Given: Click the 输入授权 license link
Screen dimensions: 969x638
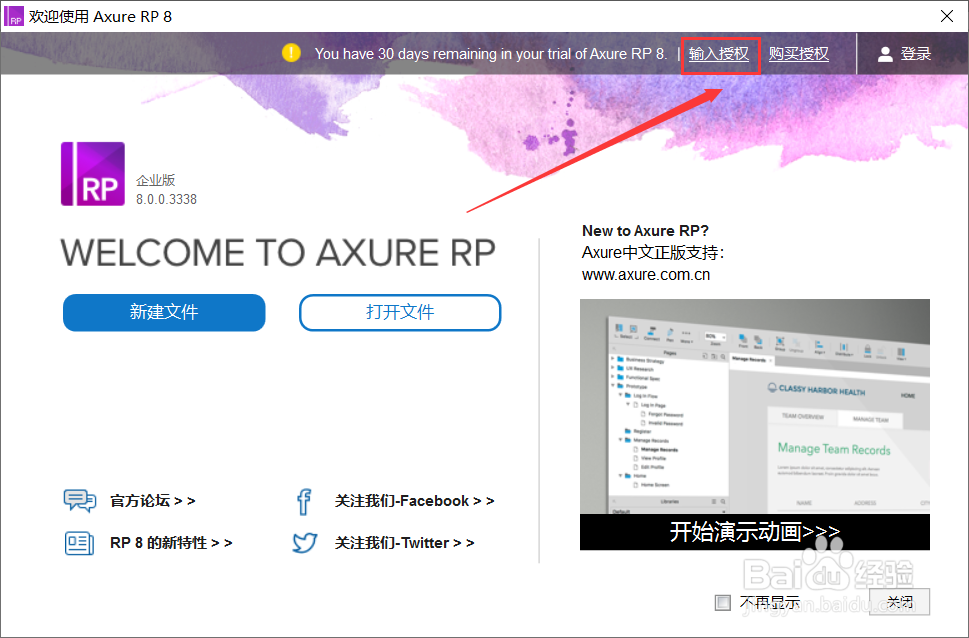Looking at the screenshot, I should 719,54.
